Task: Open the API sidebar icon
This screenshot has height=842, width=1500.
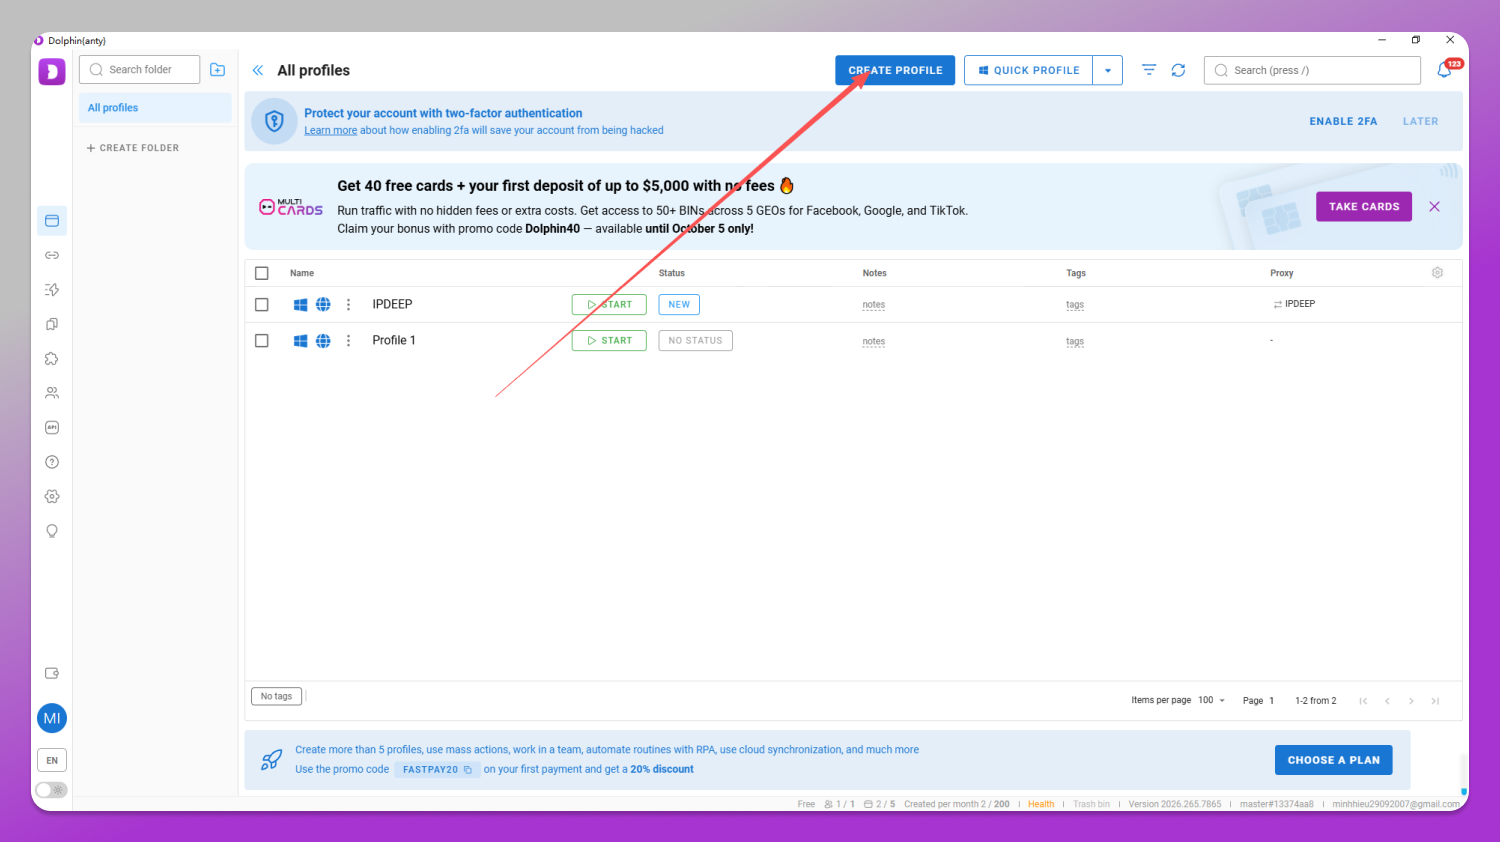Action: click(52, 427)
